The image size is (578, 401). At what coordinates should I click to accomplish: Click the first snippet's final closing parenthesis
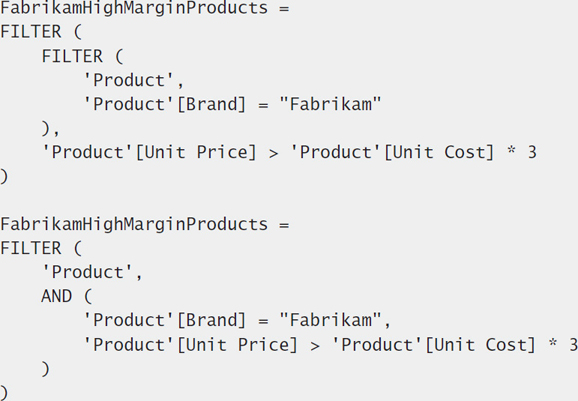coord(4,177)
